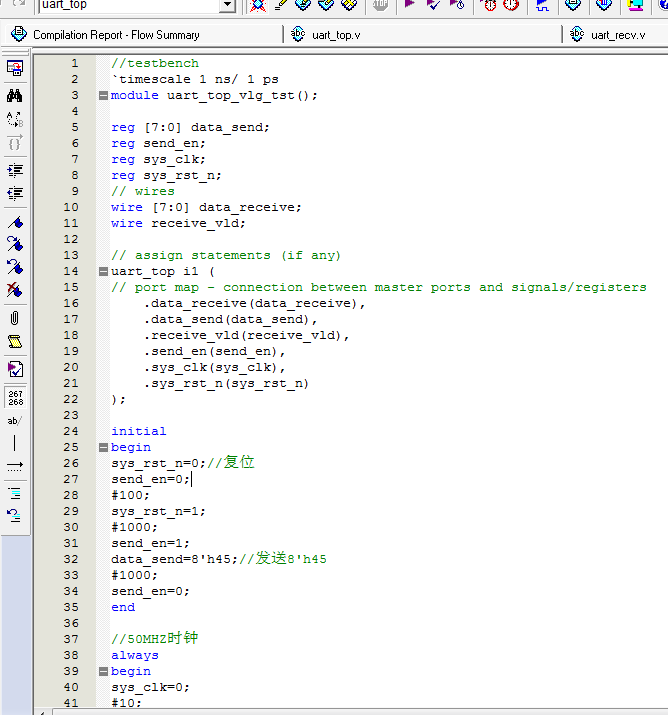
Task: Collapse the module uart_top_vlg_tst block
Action: pyautogui.click(x=103, y=95)
